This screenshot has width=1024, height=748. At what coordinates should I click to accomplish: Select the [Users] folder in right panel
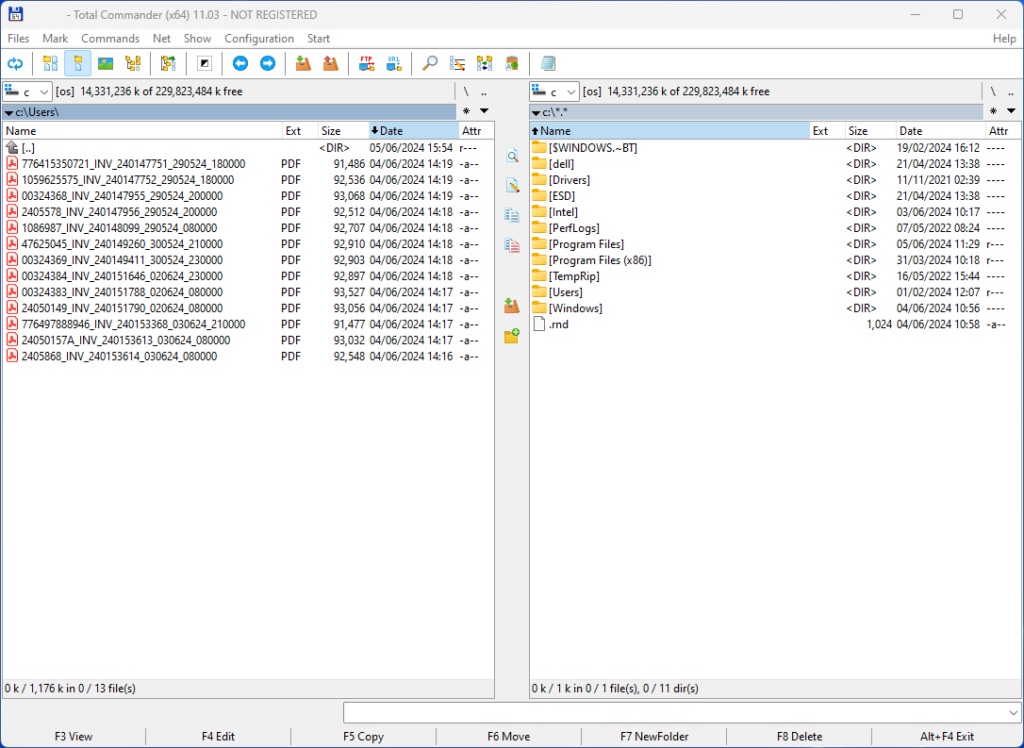click(x=775, y=292)
